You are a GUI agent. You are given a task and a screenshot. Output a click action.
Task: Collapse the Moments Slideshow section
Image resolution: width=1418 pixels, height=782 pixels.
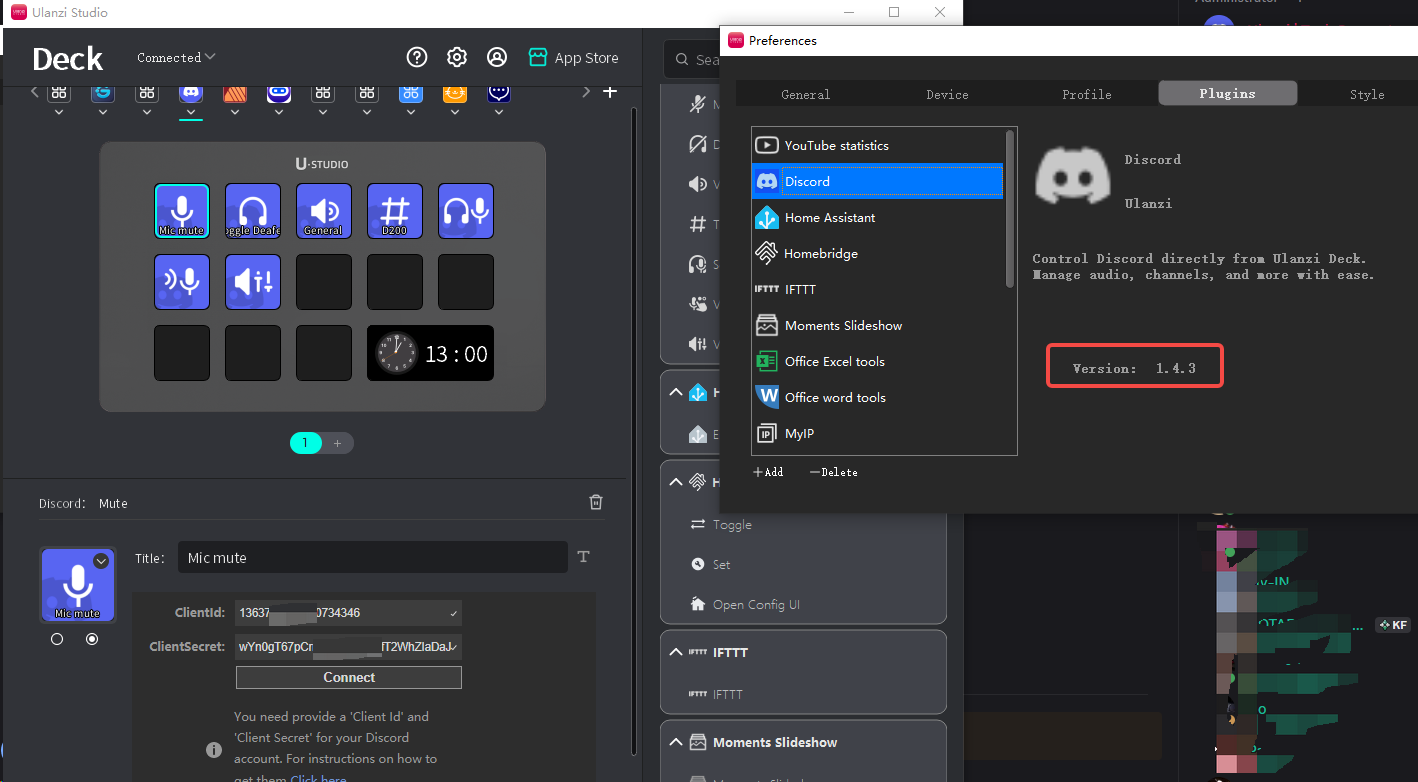tap(675, 742)
